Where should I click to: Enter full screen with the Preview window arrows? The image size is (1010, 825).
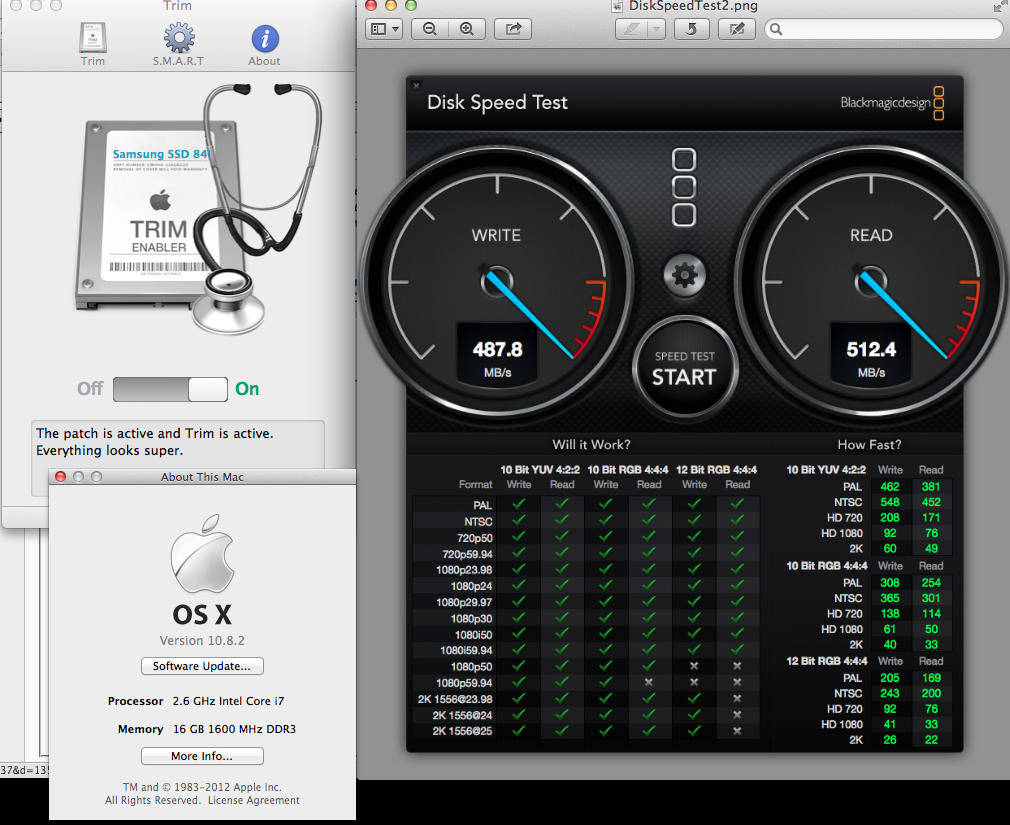click(999, 6)
